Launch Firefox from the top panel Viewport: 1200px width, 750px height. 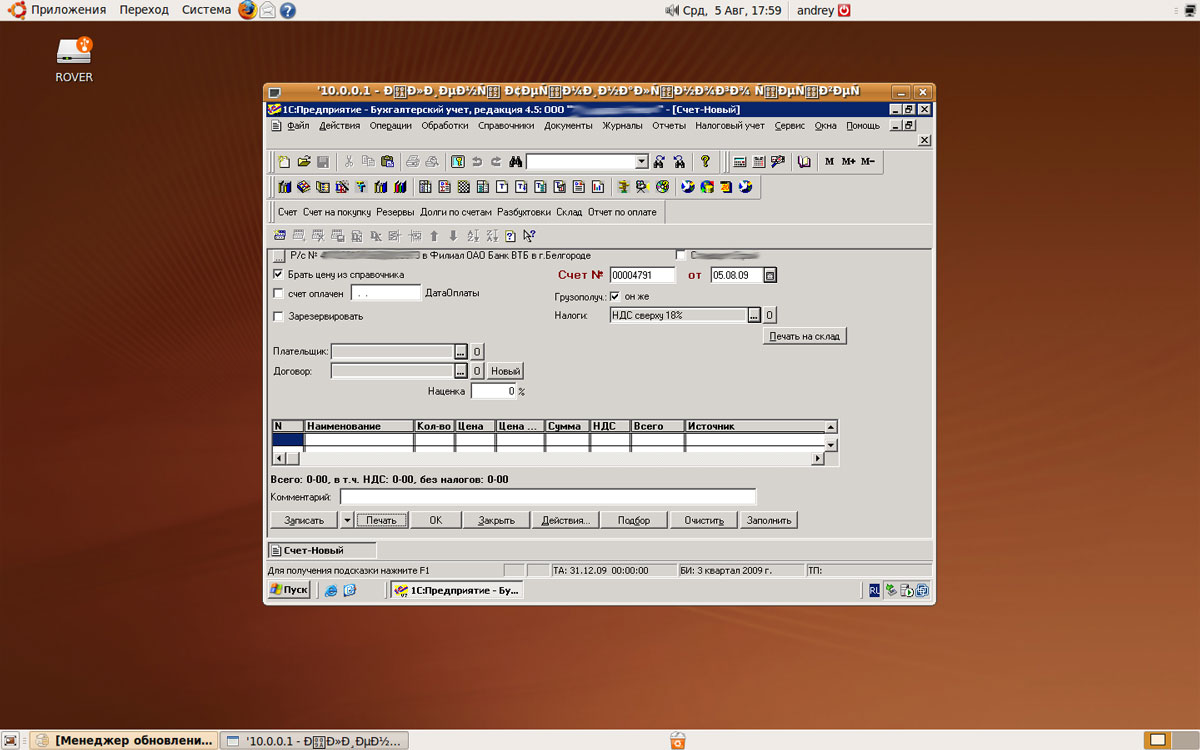(247, 10)
